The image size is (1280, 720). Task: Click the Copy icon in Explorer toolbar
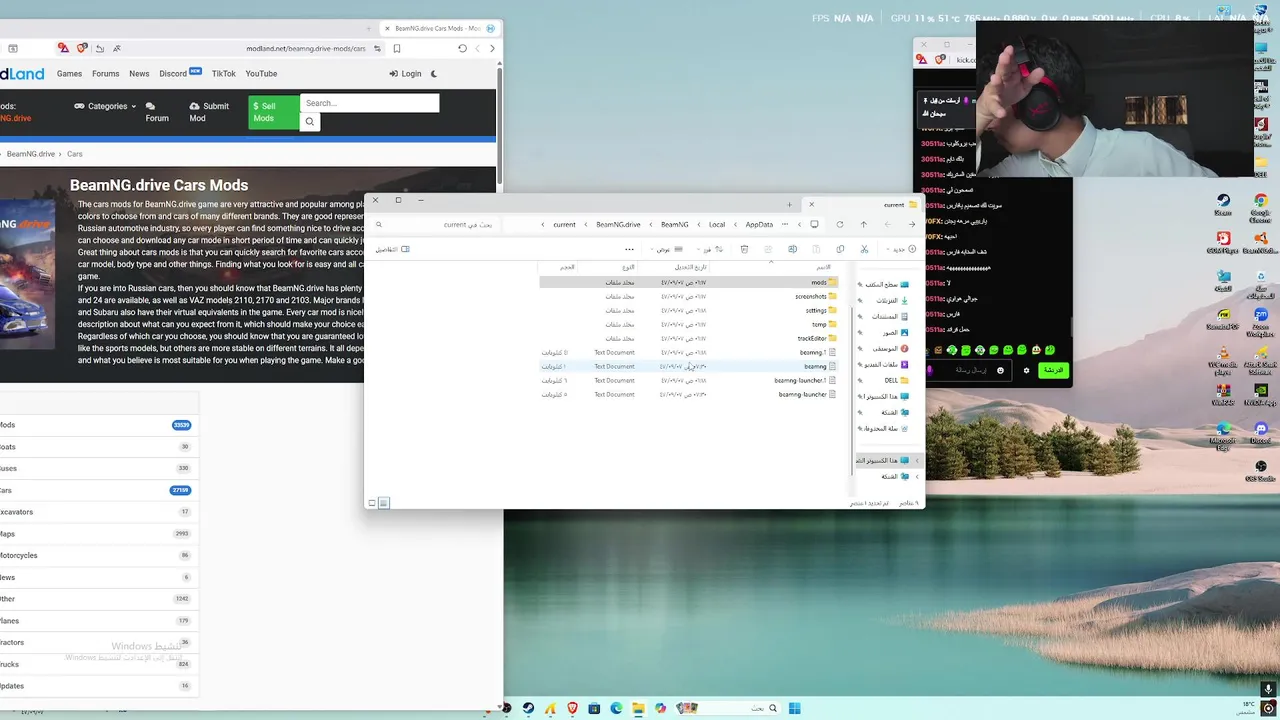pyautogui.click(x=840, y=249)
